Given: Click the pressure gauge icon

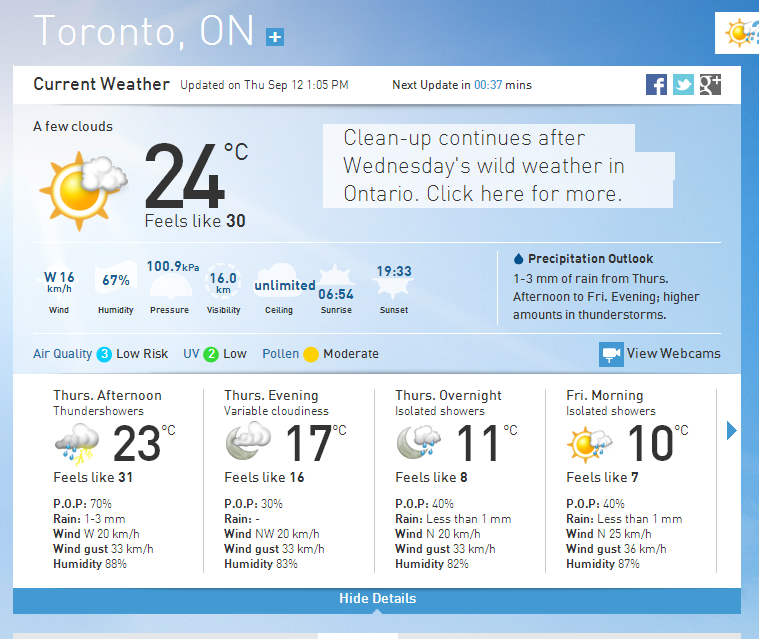Looking at the screenshot, I should point(170,286).
